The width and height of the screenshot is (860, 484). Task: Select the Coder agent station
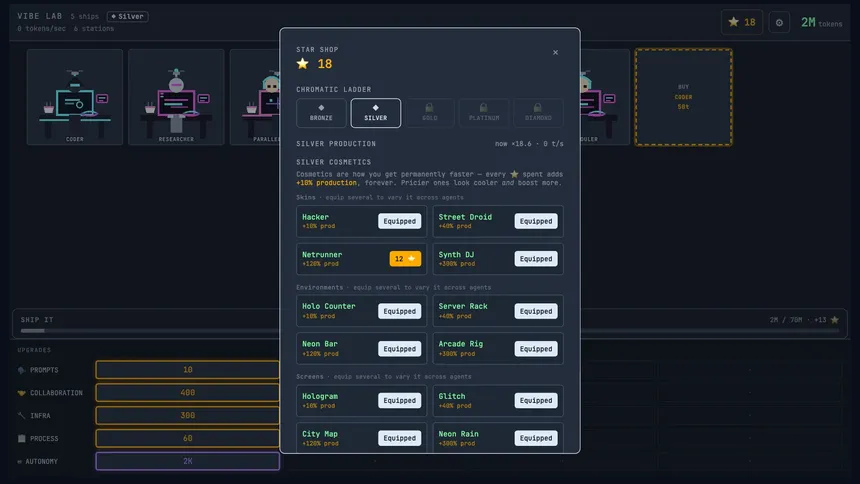click(x=75, y=97)
